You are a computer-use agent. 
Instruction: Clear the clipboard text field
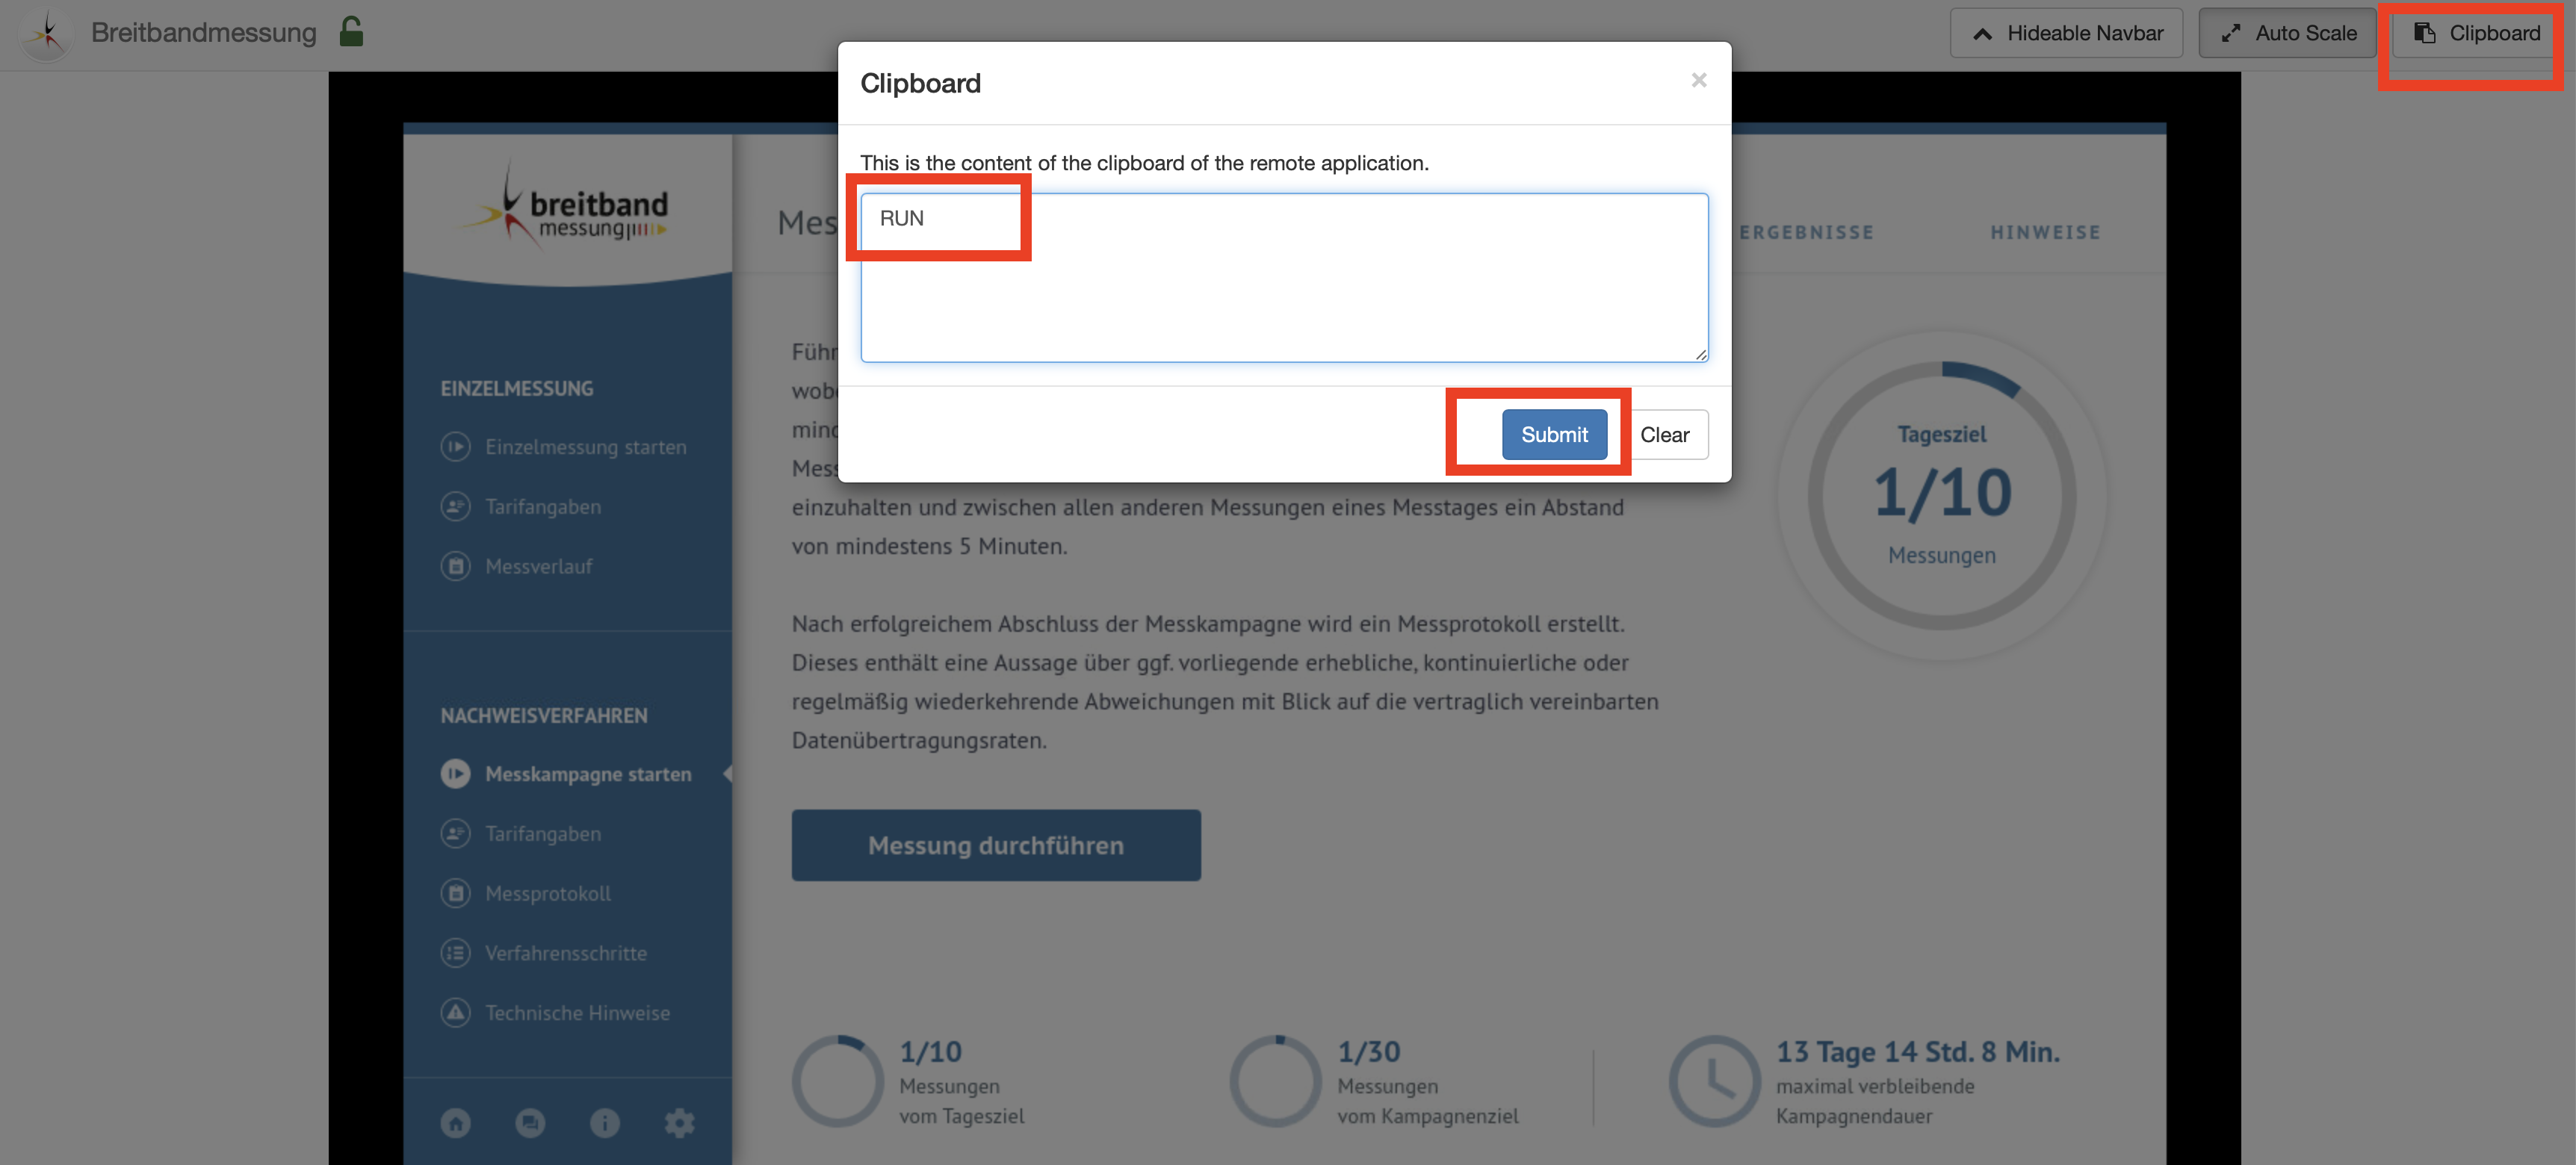tap(1665, 434)
